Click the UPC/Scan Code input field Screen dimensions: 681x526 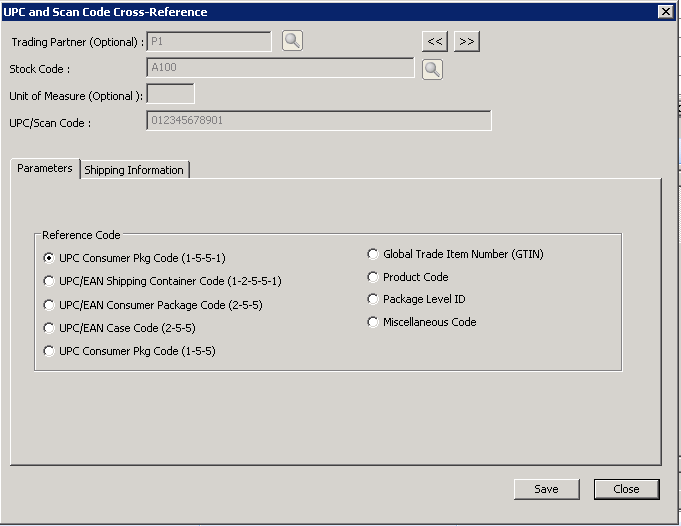319,121
